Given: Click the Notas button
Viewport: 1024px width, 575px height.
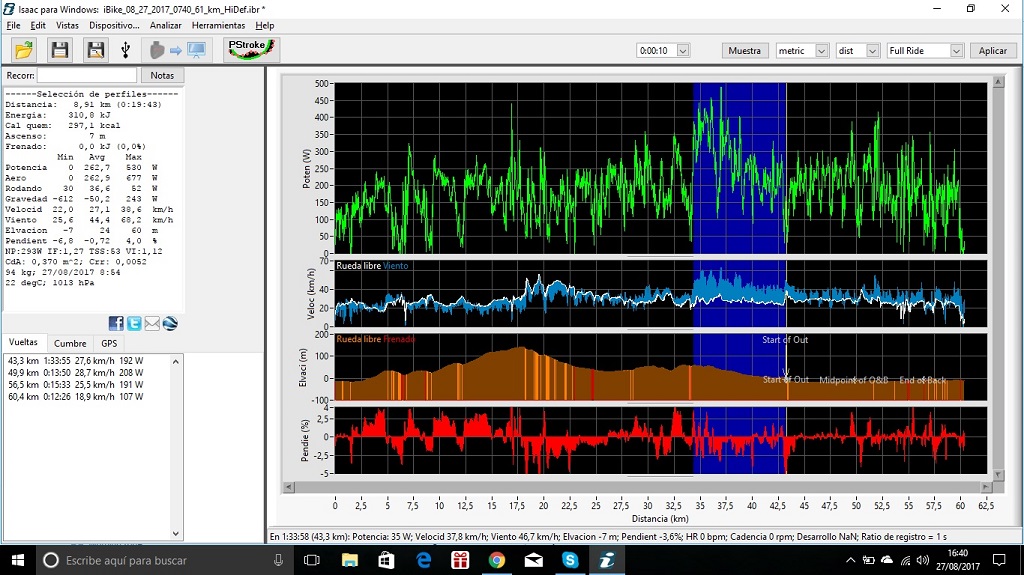Looking at the screenshot, I should point(162,75).
